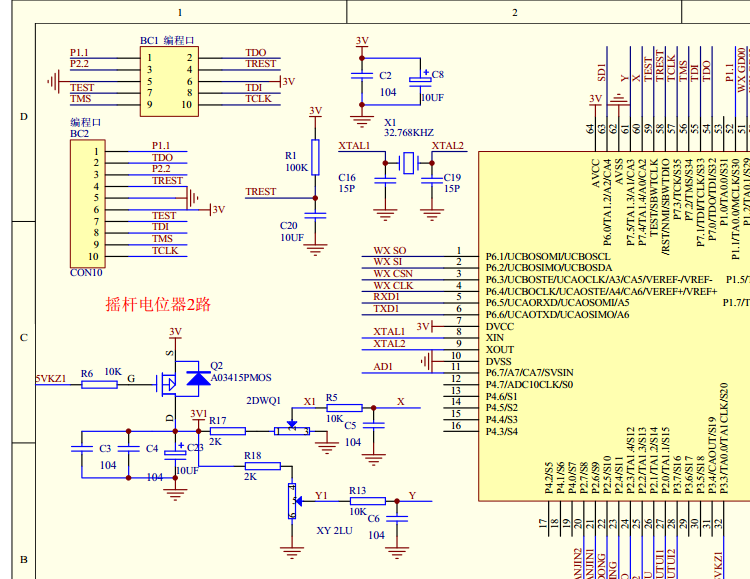750x579 pixels.
Task: Select the R18 resistor symbol
Action: [263, 466]
